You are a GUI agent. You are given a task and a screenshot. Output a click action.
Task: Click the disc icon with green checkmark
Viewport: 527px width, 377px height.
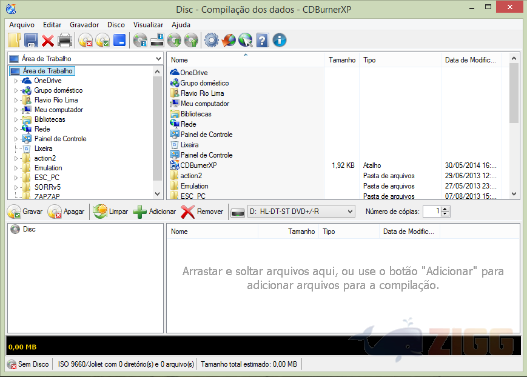coord(103,41)
